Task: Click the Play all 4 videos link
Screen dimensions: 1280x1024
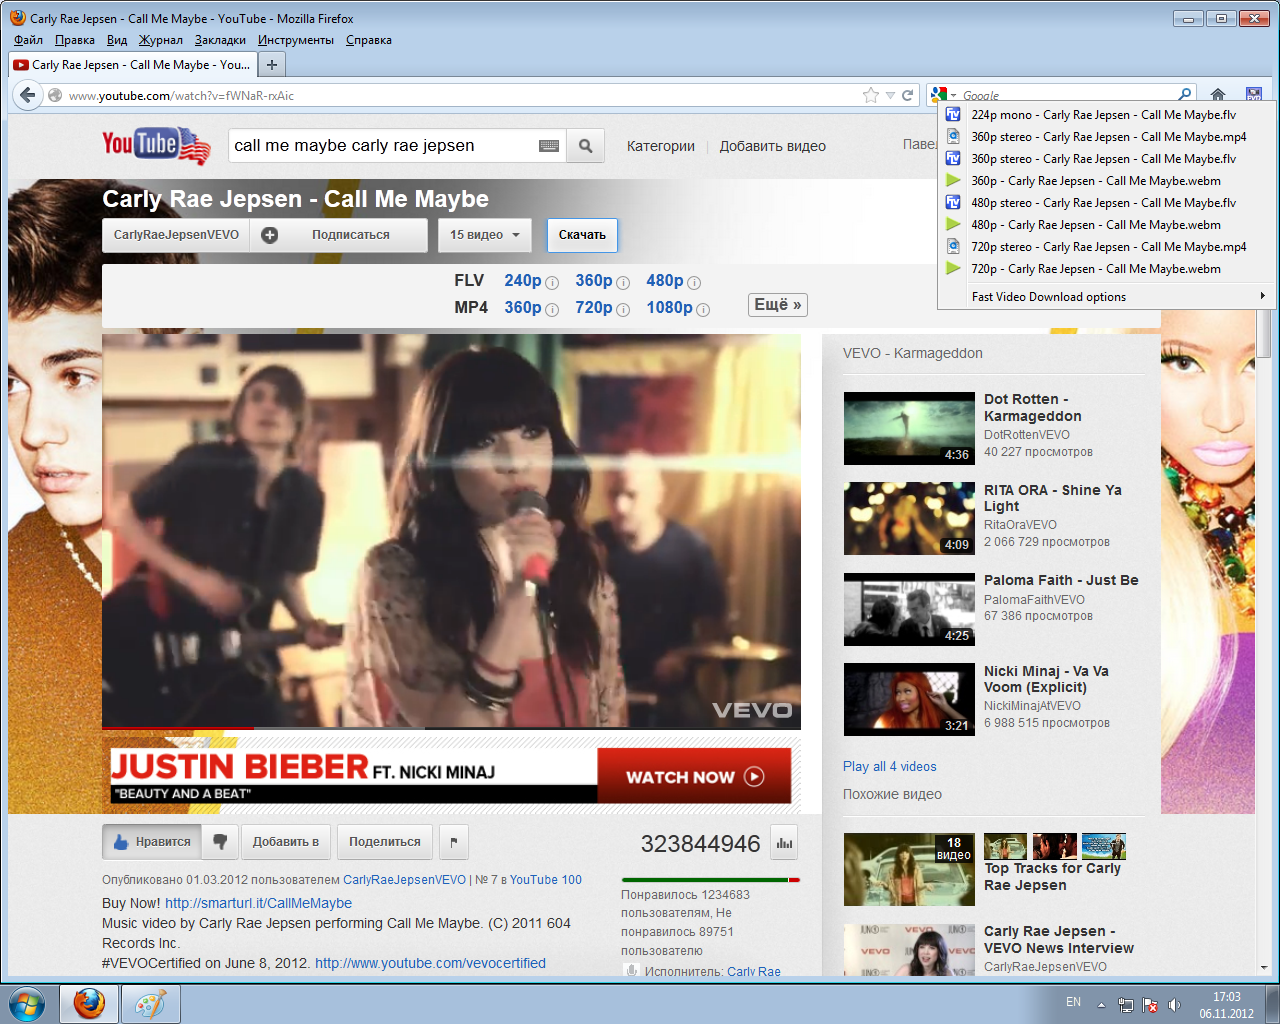Action: (x=890, y=767)
